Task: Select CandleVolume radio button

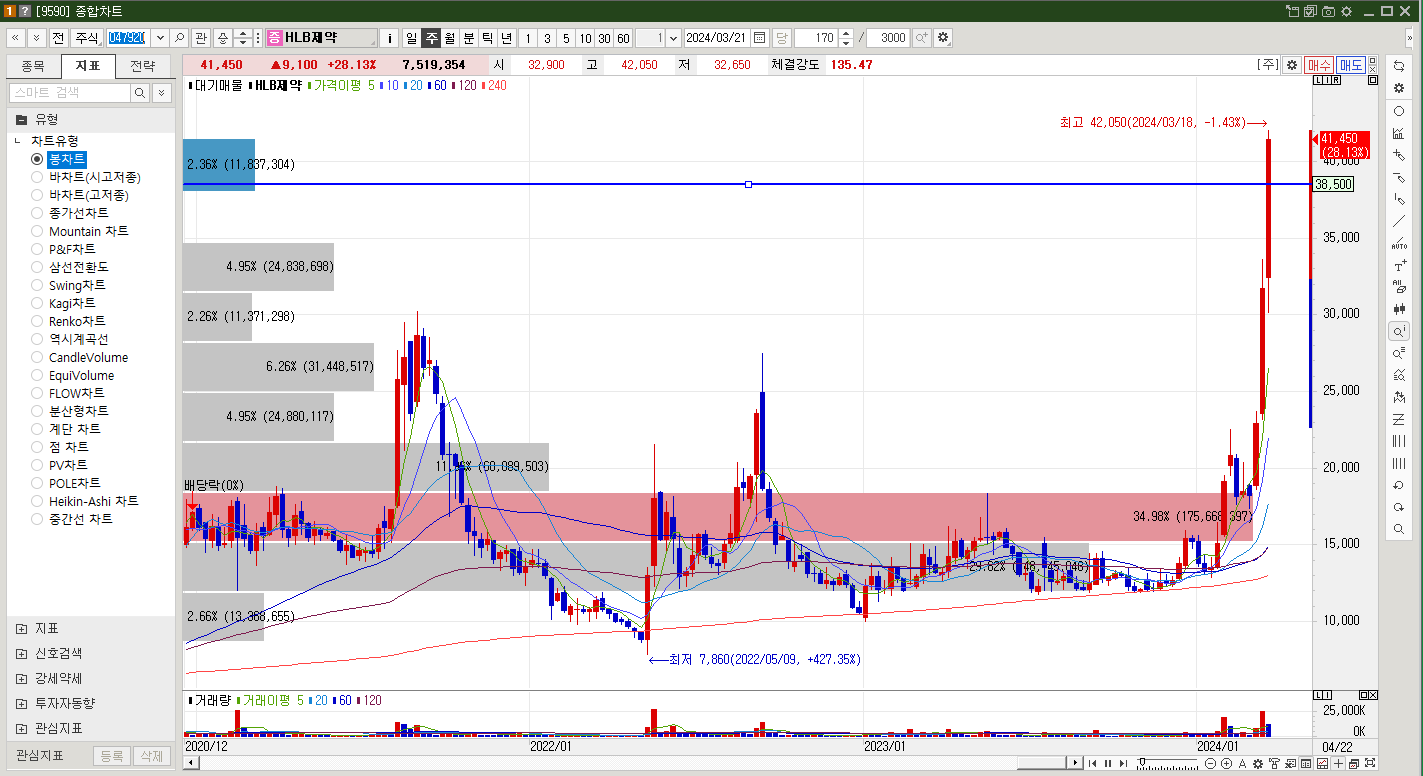Action: tap(38, 357)
